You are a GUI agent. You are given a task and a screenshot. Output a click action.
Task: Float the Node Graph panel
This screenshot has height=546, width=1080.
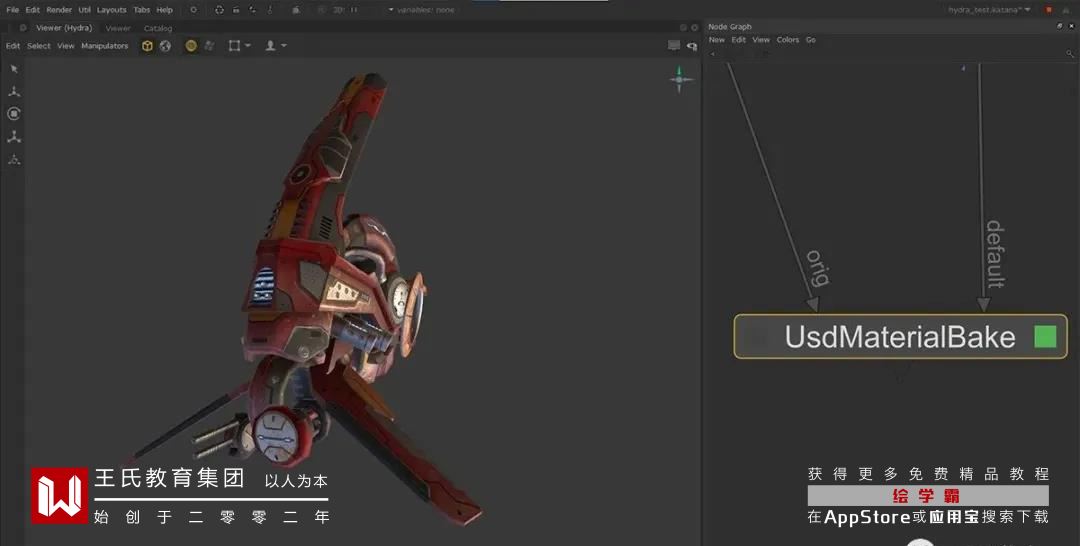point(1059,26)
